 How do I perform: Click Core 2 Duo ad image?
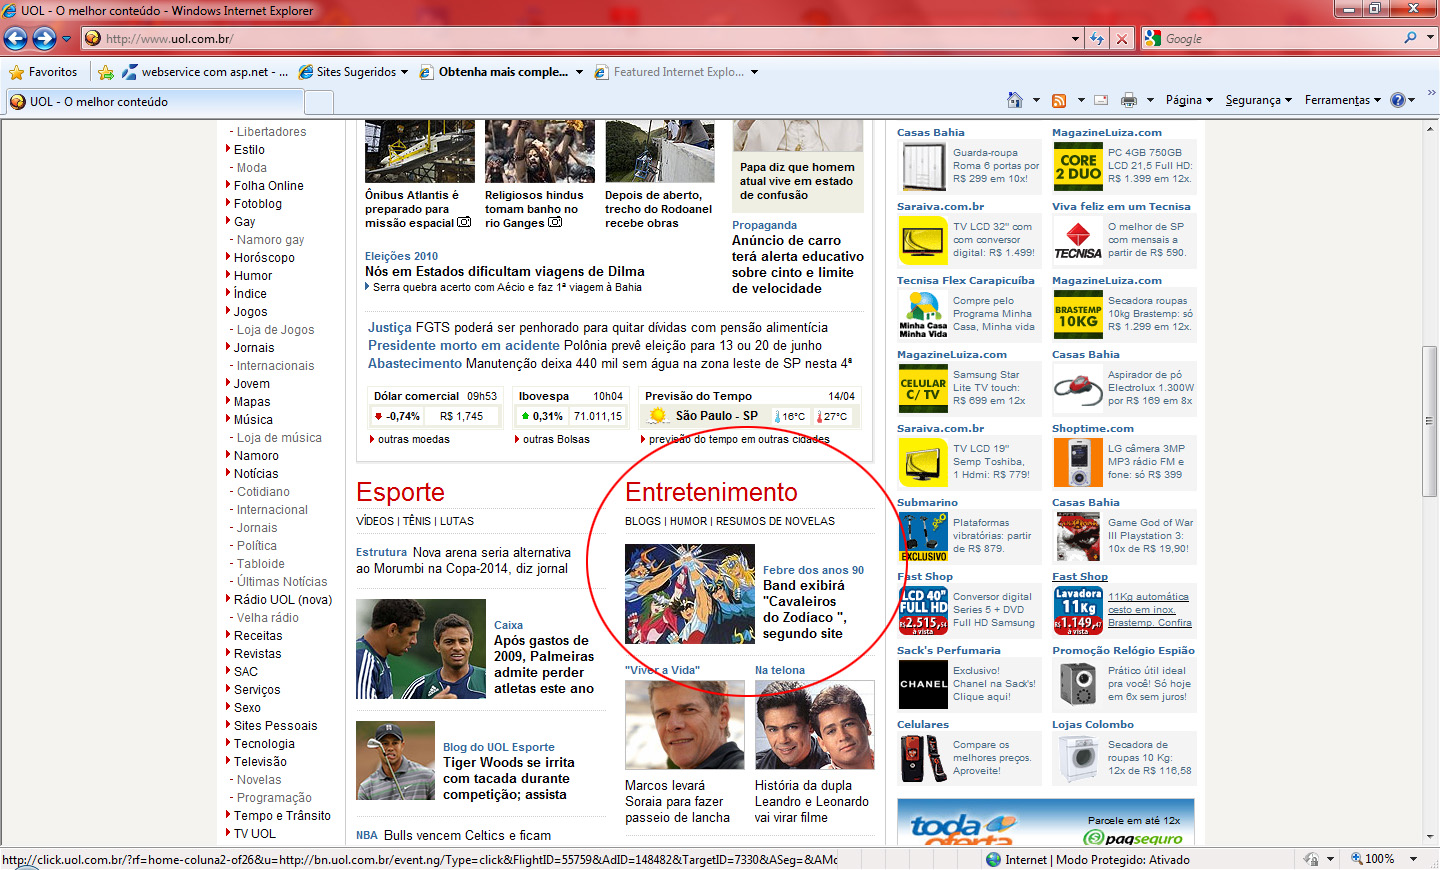tap(1078, 166)
